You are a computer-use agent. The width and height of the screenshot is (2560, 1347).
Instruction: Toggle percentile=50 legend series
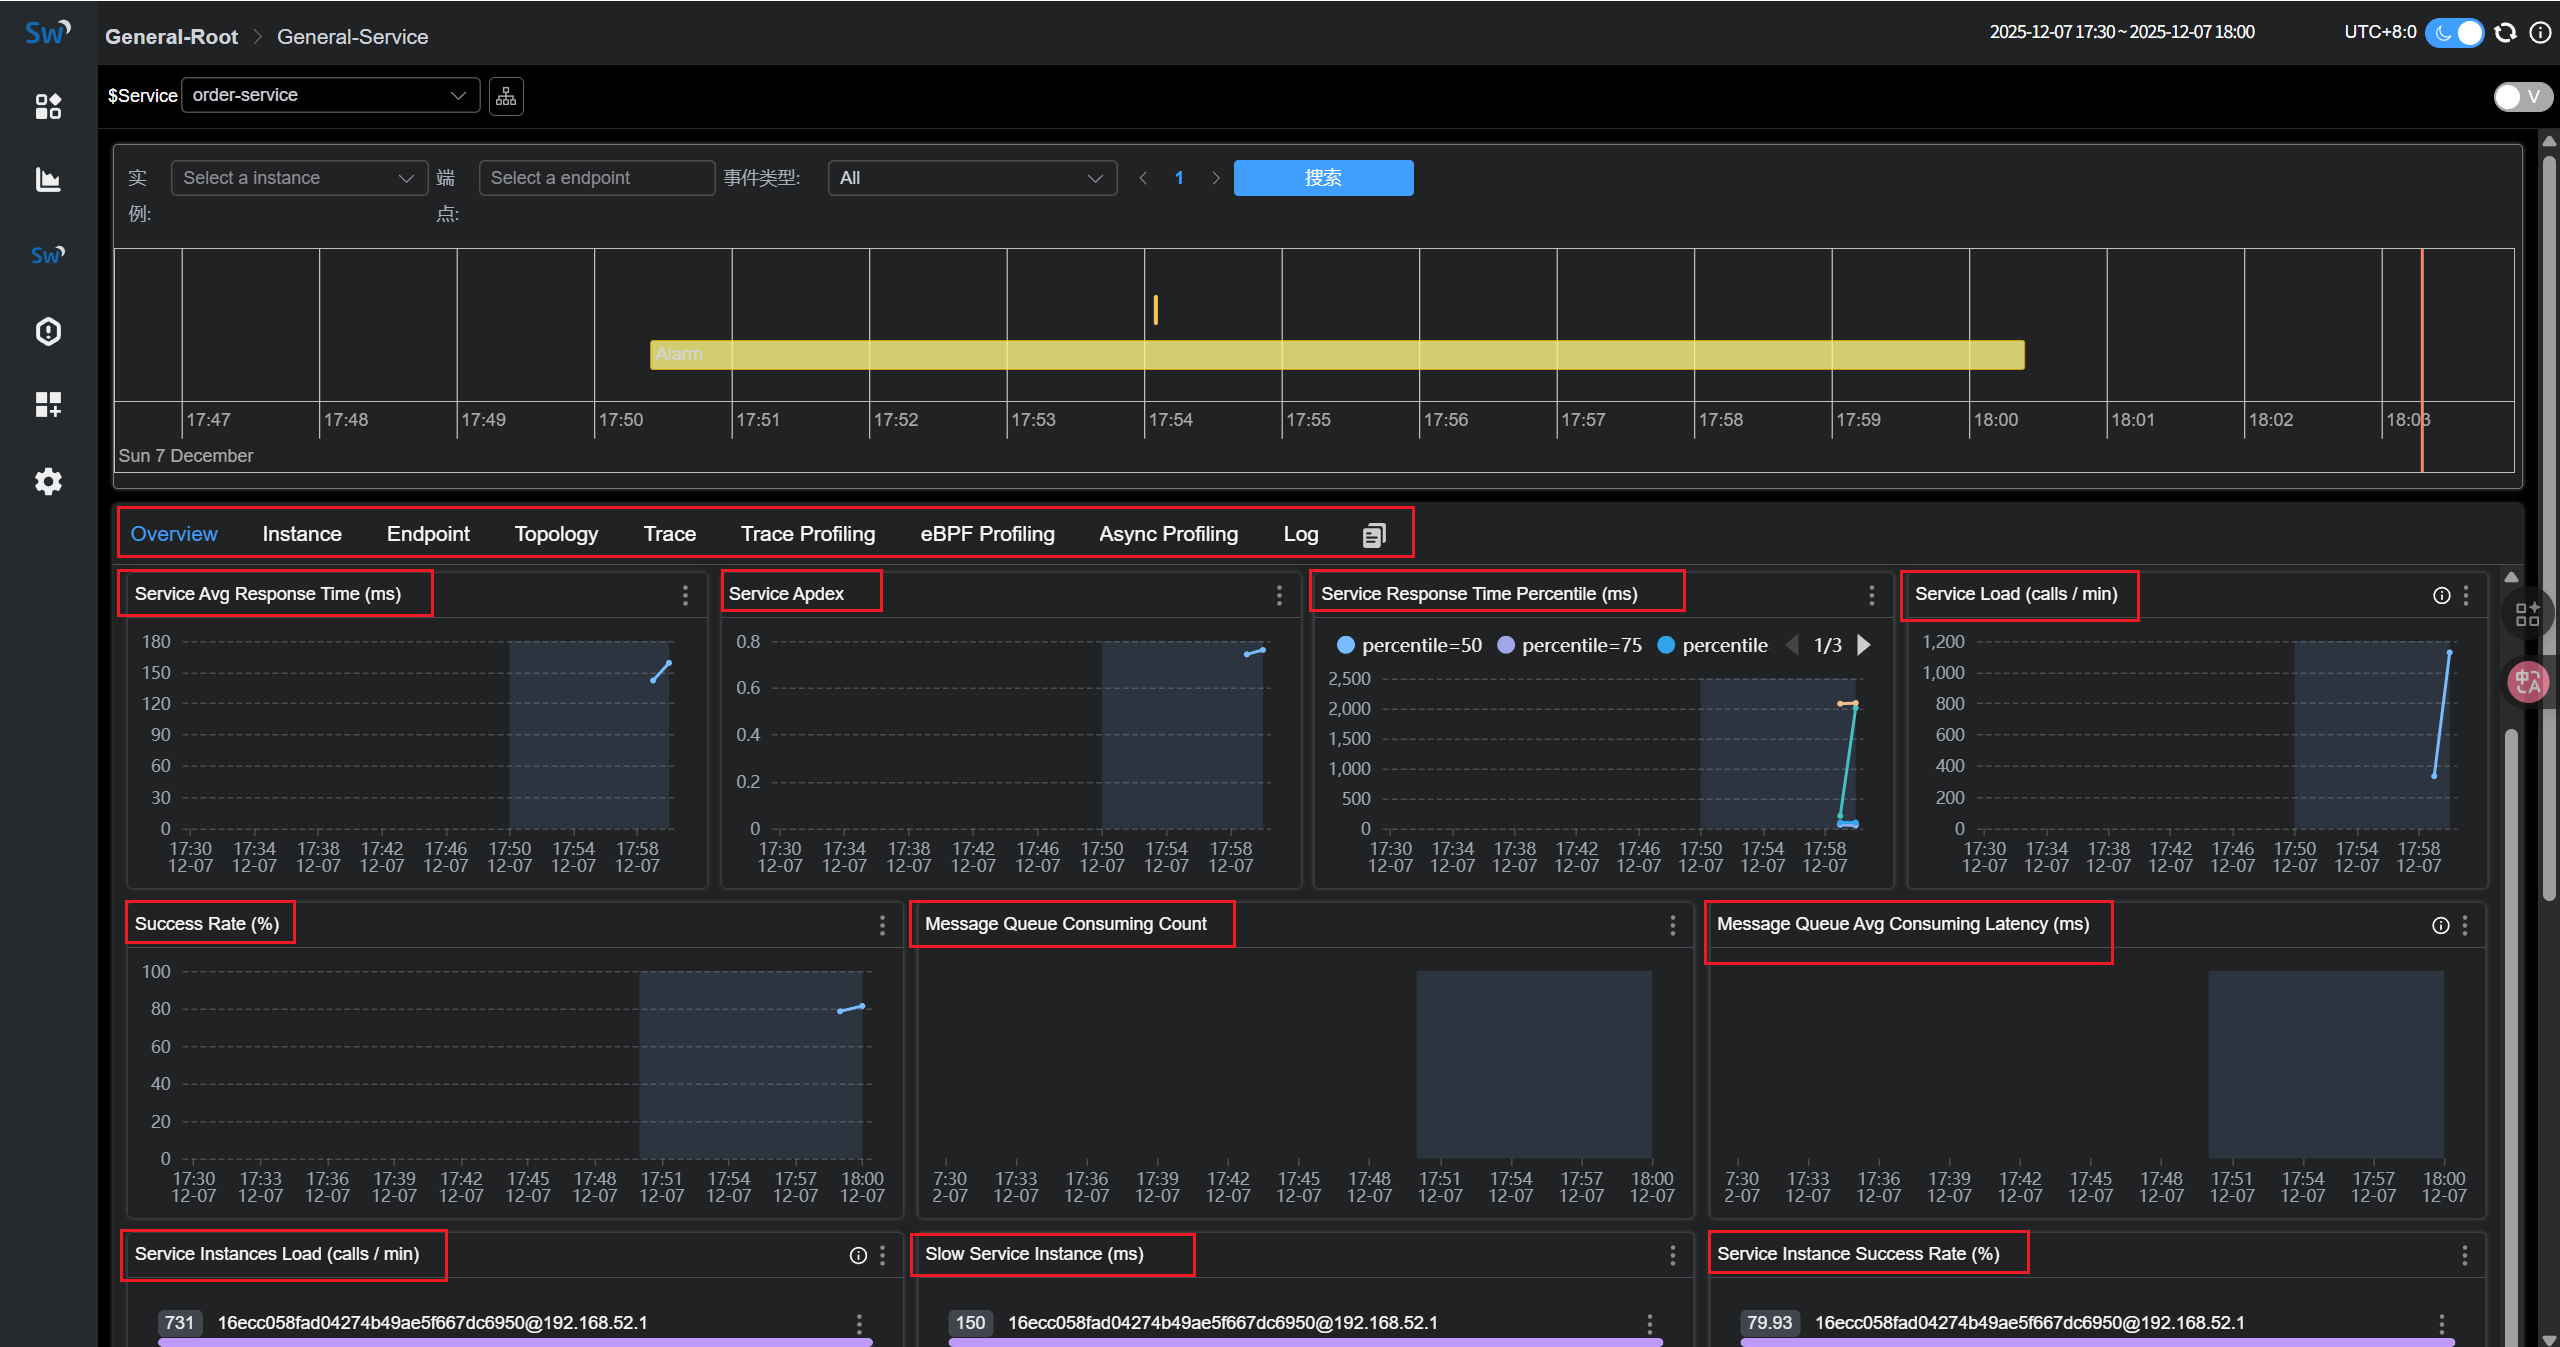tap(1409, 645)
